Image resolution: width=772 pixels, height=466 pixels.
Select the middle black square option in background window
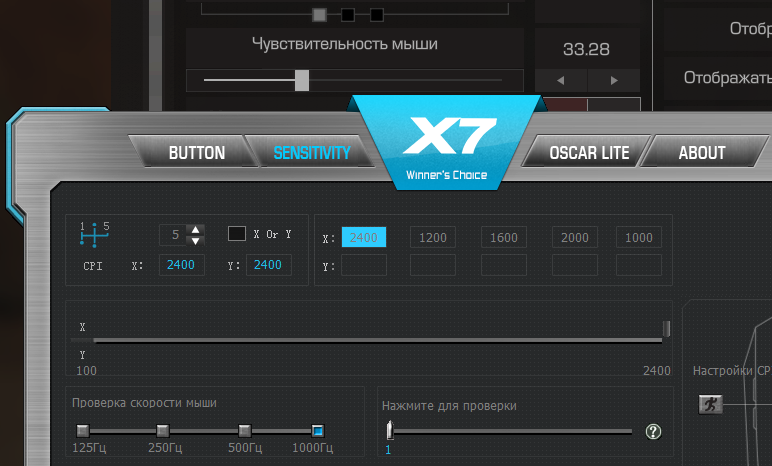348,15
